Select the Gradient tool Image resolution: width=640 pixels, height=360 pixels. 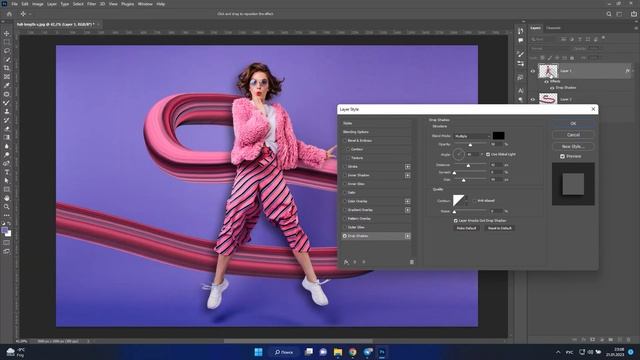click(7, 138)
